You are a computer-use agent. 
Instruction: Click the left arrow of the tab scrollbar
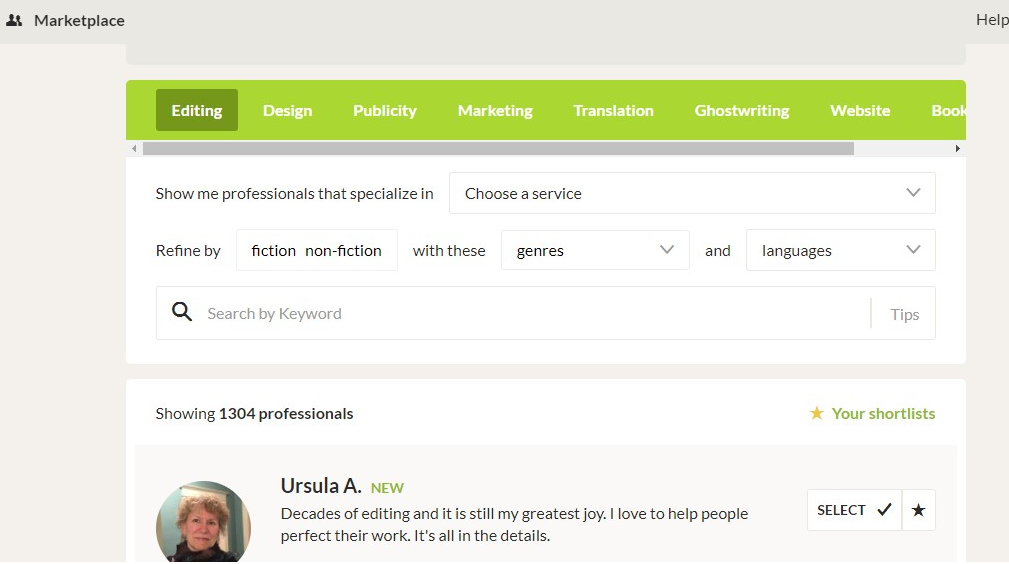(x=134, y=149)
